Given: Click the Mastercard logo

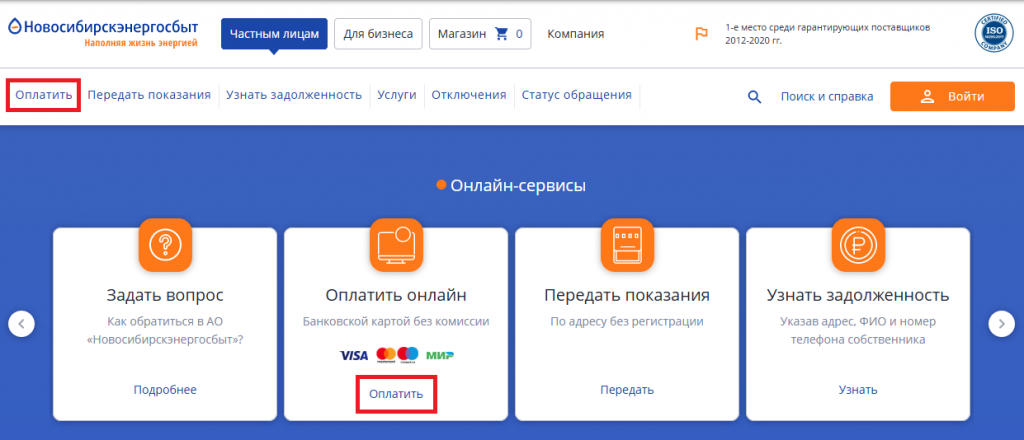Looking at the screenshot, I should coord(386,354).
